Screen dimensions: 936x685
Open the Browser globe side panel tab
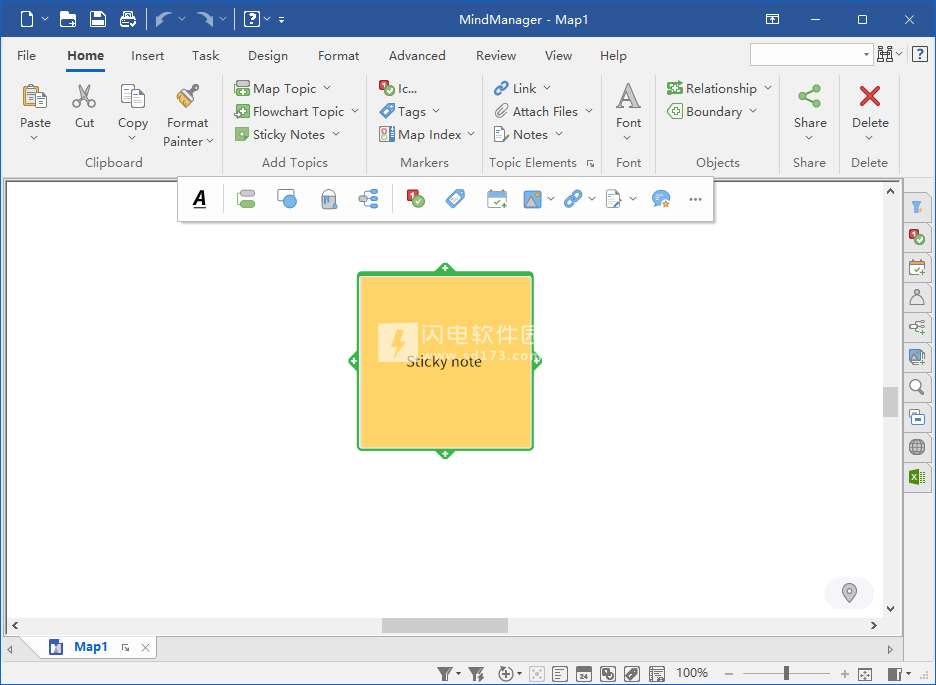(917, 446)
